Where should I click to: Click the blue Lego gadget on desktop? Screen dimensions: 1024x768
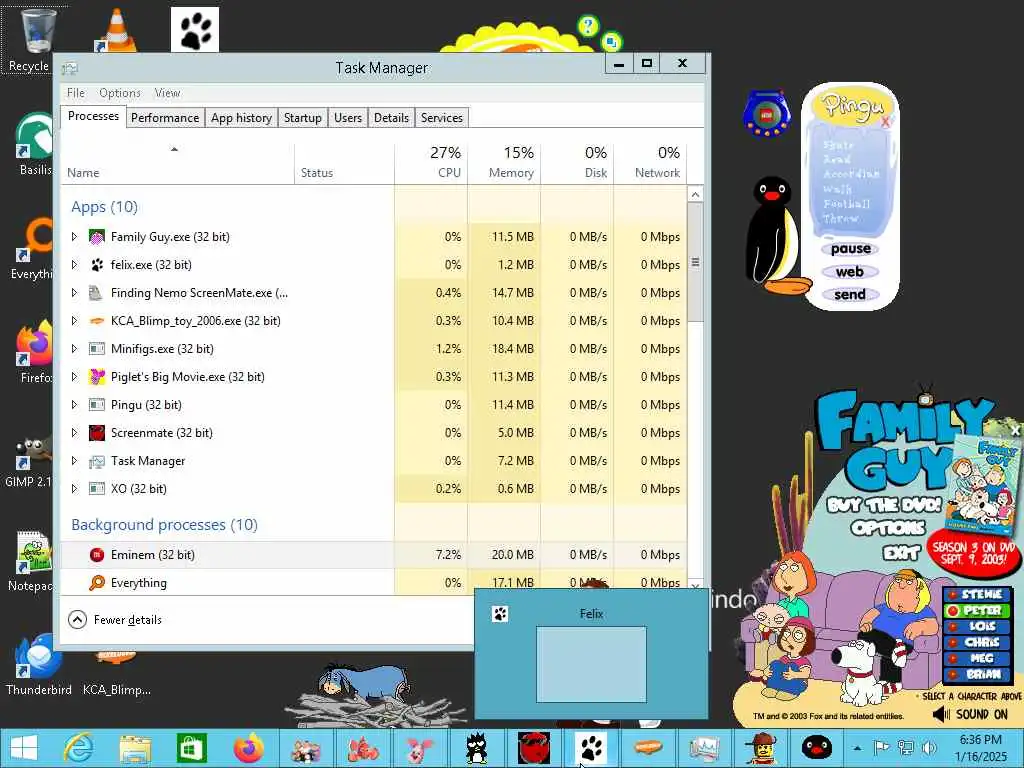(767, 113)
